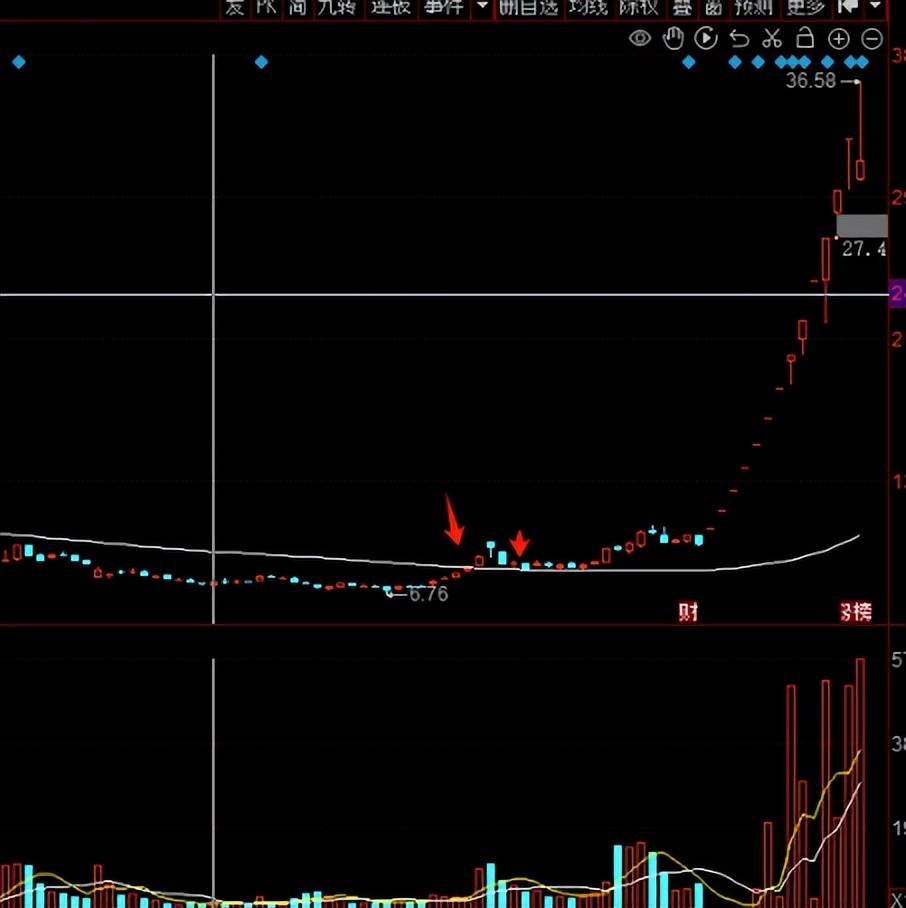Click the 除权 button

point(639,7)
